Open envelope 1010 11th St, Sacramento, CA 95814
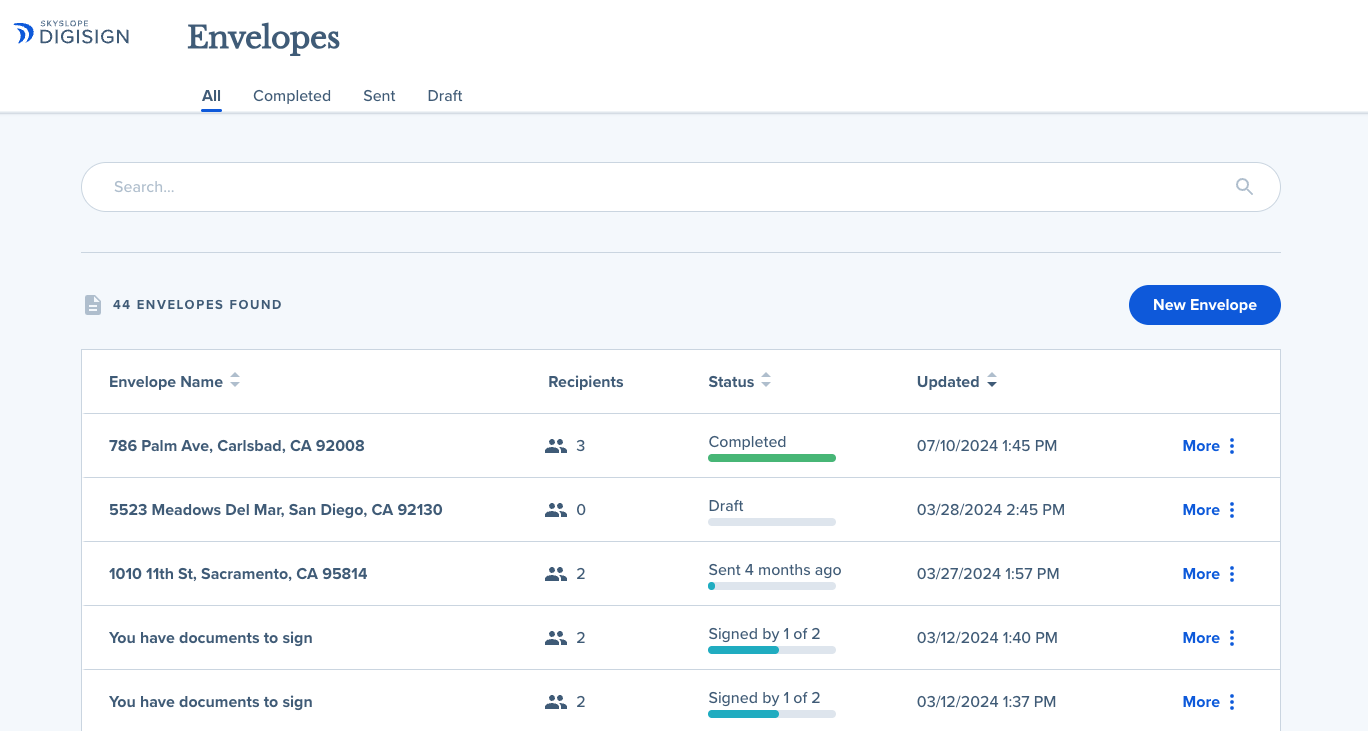Viewport: 1368px width, 731px height. coord(238,574)
